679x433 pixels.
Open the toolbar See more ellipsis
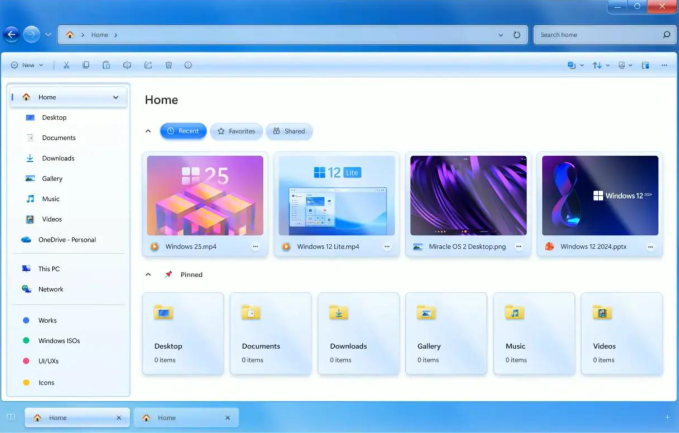(664, 65)
